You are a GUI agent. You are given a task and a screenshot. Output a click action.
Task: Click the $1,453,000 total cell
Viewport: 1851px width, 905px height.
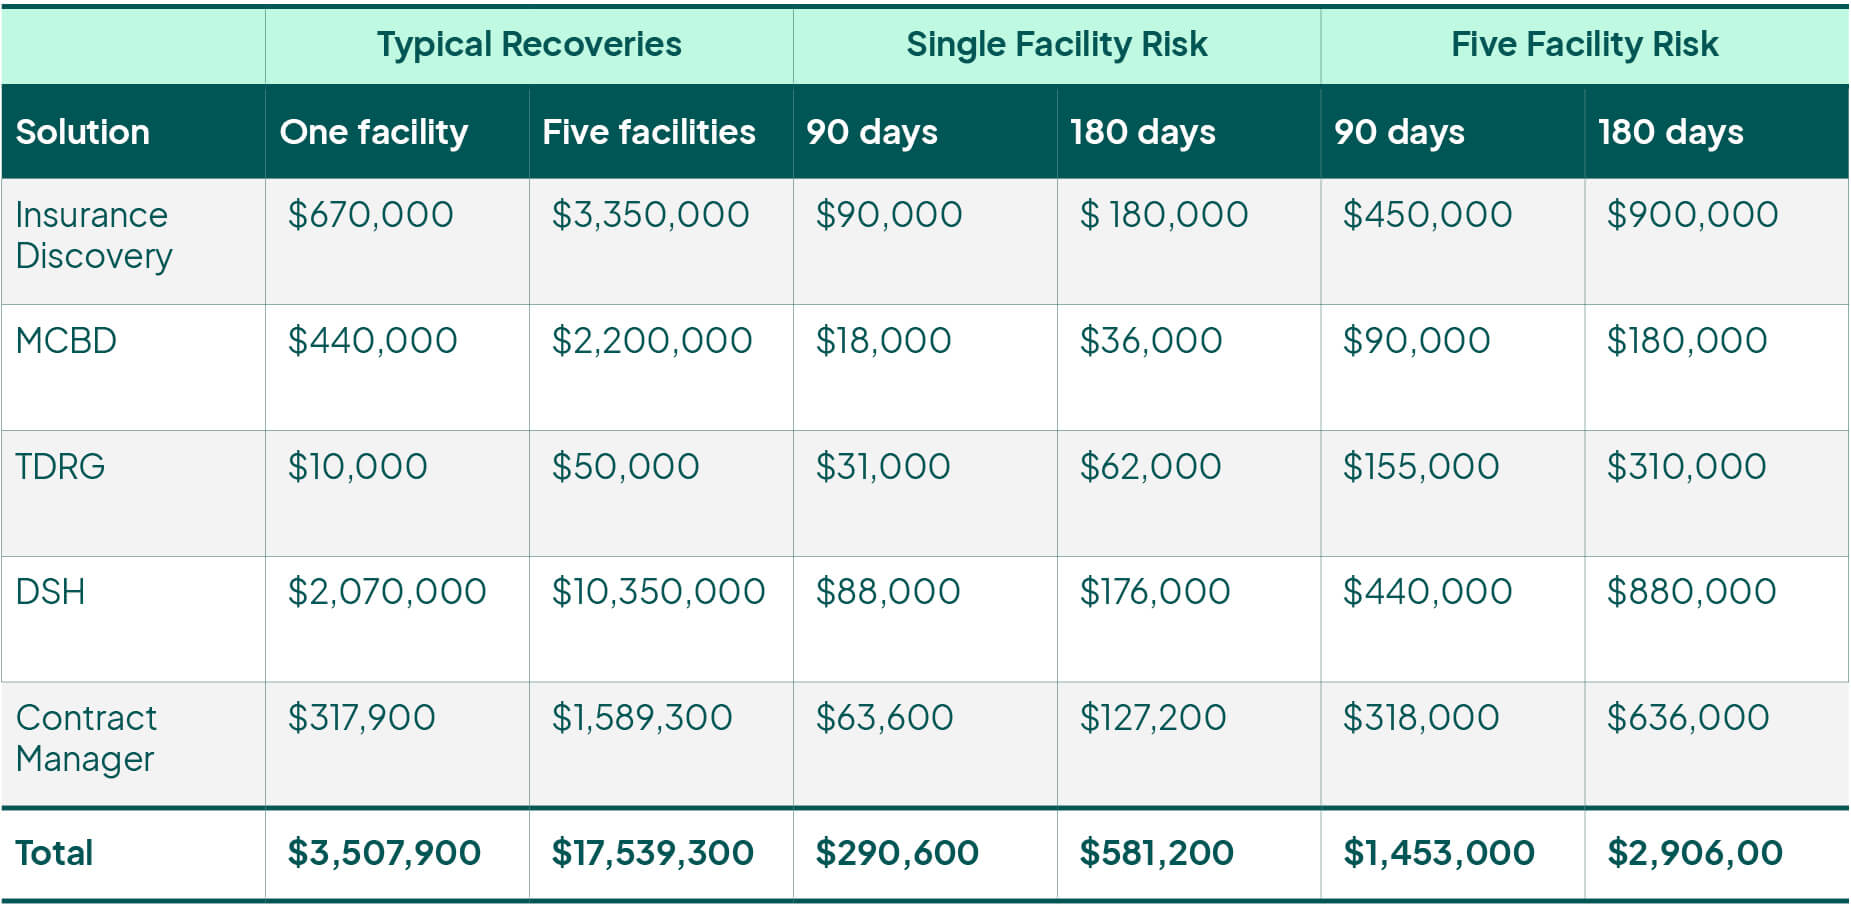(x=1439, y=853)
